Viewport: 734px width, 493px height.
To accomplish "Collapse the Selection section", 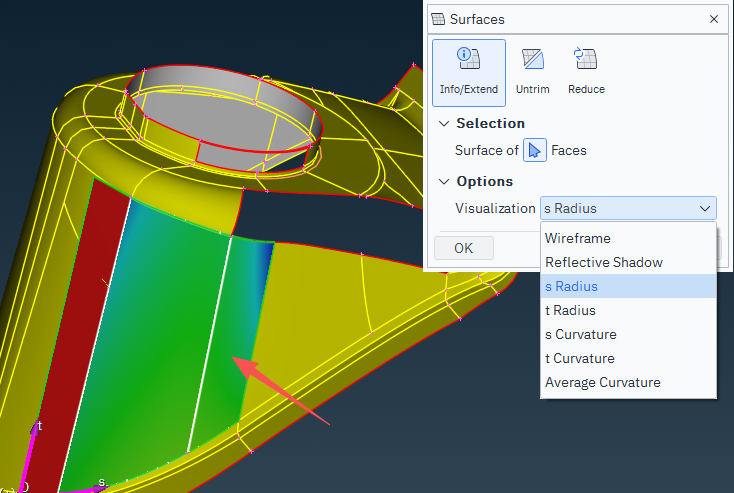I will point(444,123).
